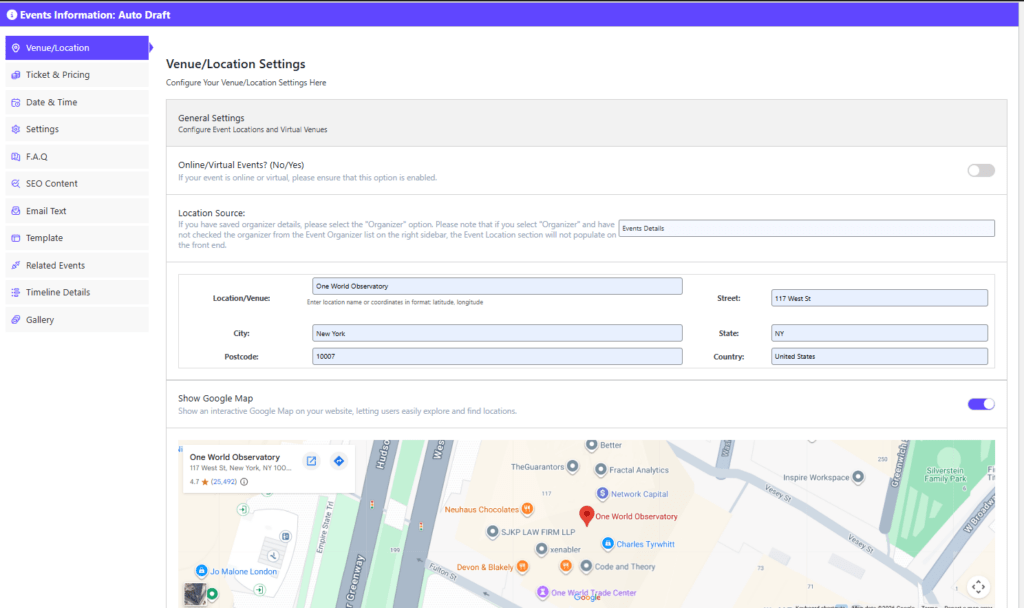The image size is (1024, 608).
Task: Click the satellite view thumbnail on the map
Action: (195, 594)
